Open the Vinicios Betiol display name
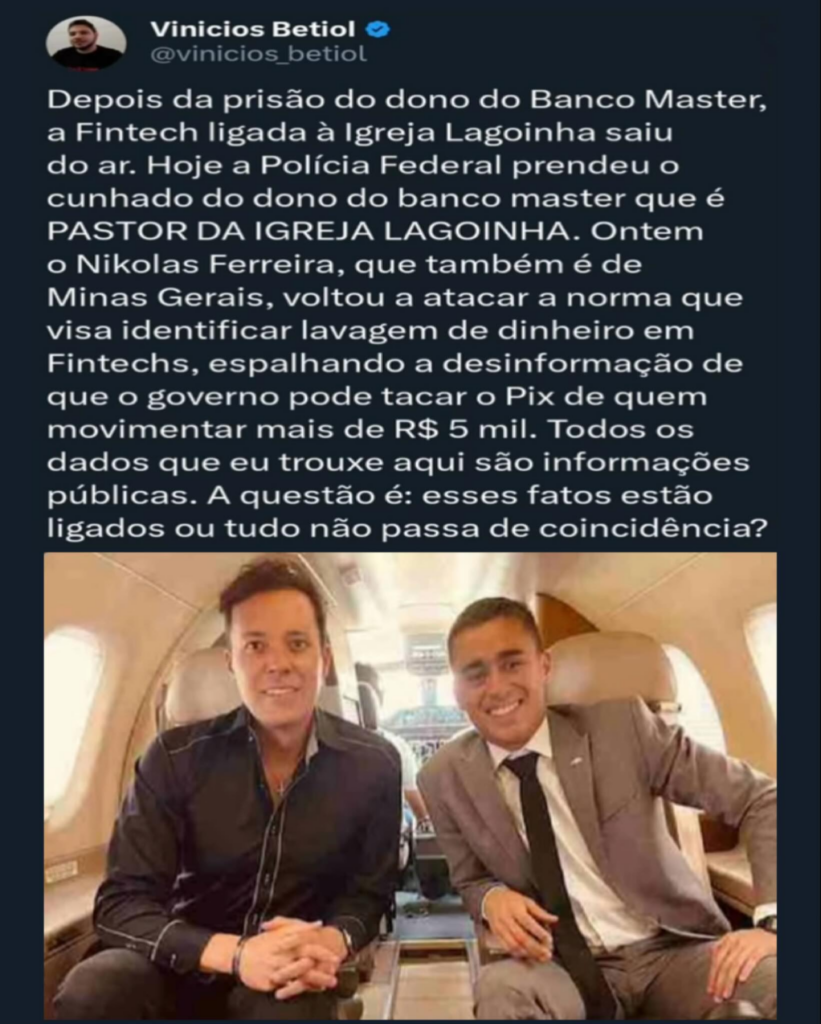 click(x=253, y=29)
